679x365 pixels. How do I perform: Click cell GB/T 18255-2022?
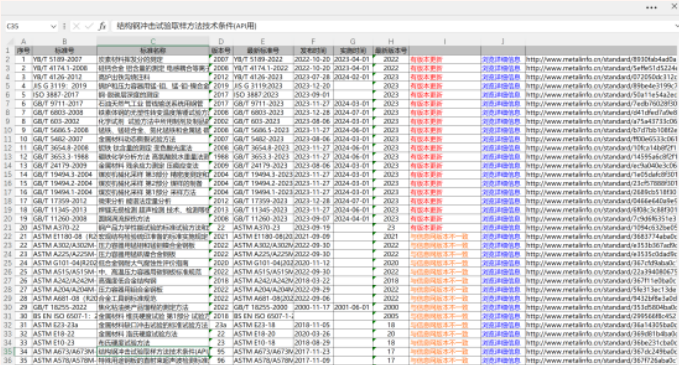point(65,307)
